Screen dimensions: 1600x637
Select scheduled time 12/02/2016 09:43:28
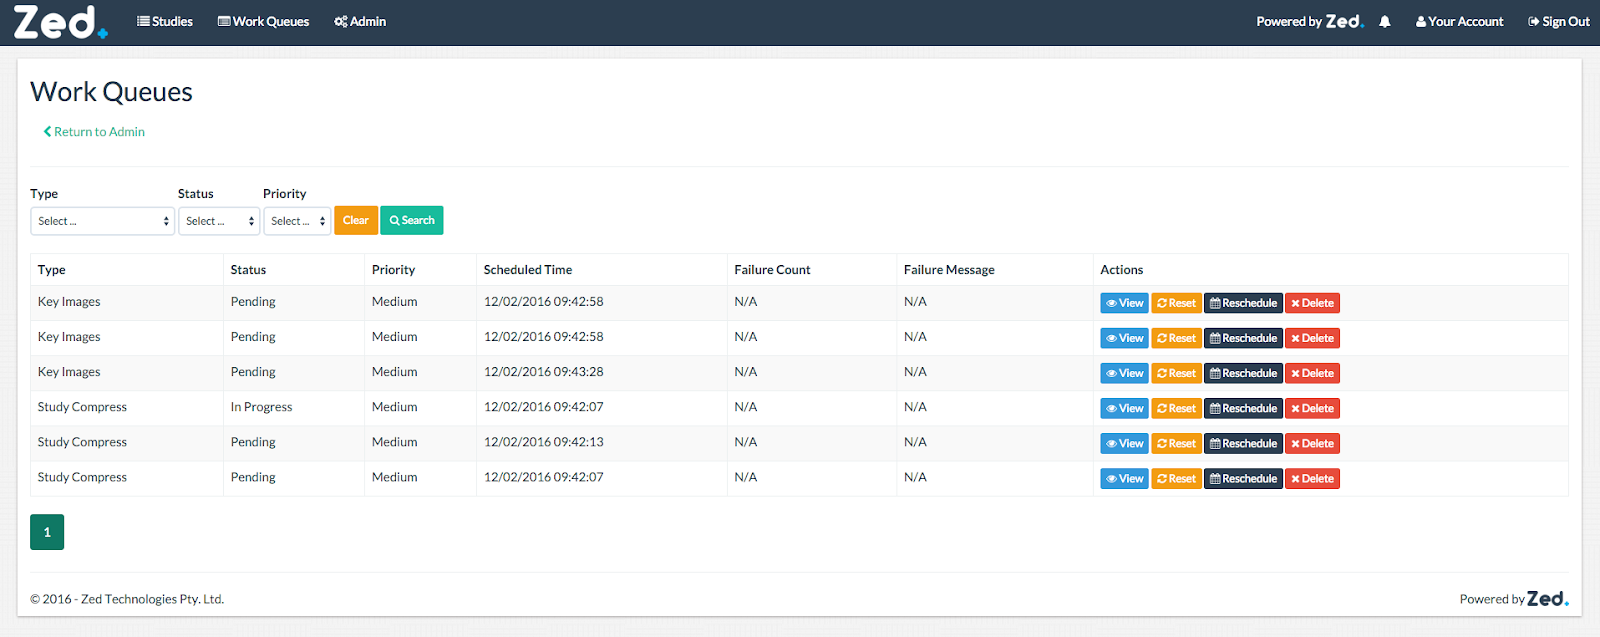click(x=543, y=372)
